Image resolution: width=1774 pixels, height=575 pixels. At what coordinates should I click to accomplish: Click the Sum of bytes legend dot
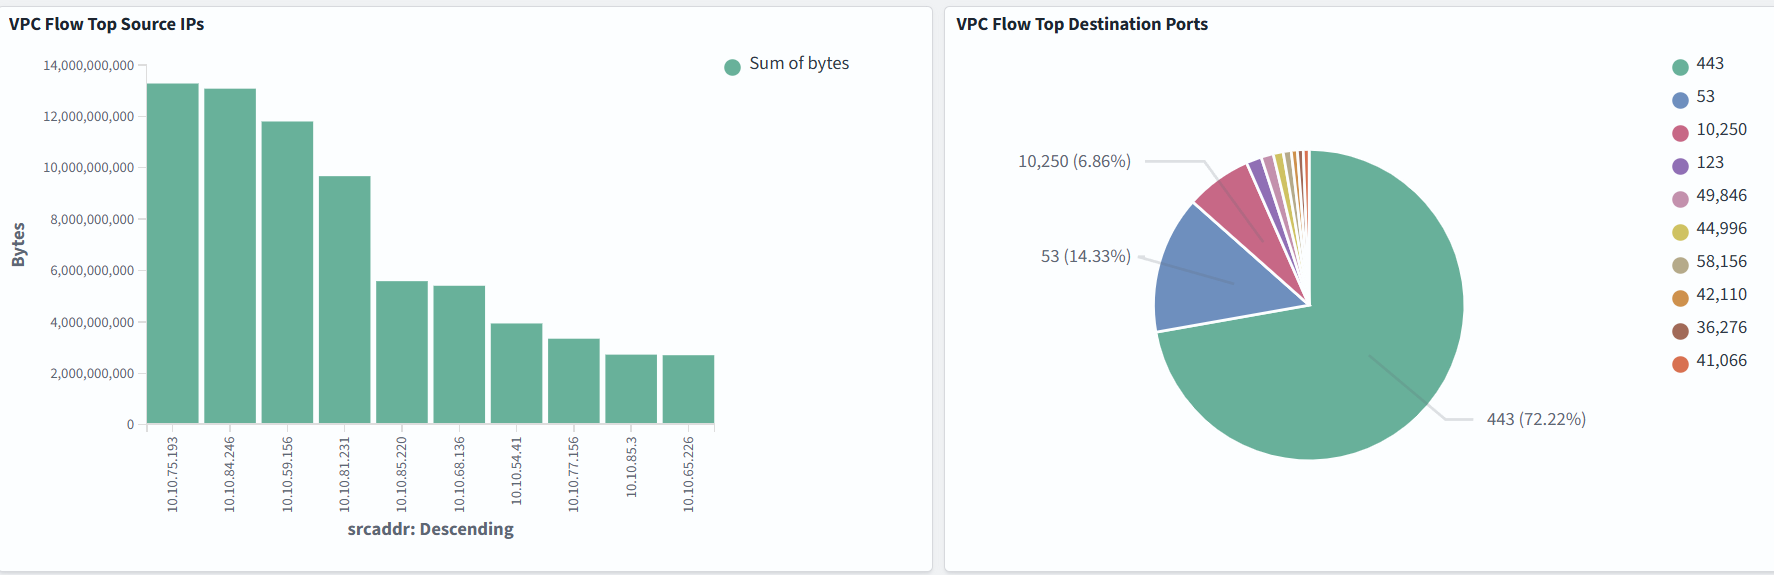(732, 67)
